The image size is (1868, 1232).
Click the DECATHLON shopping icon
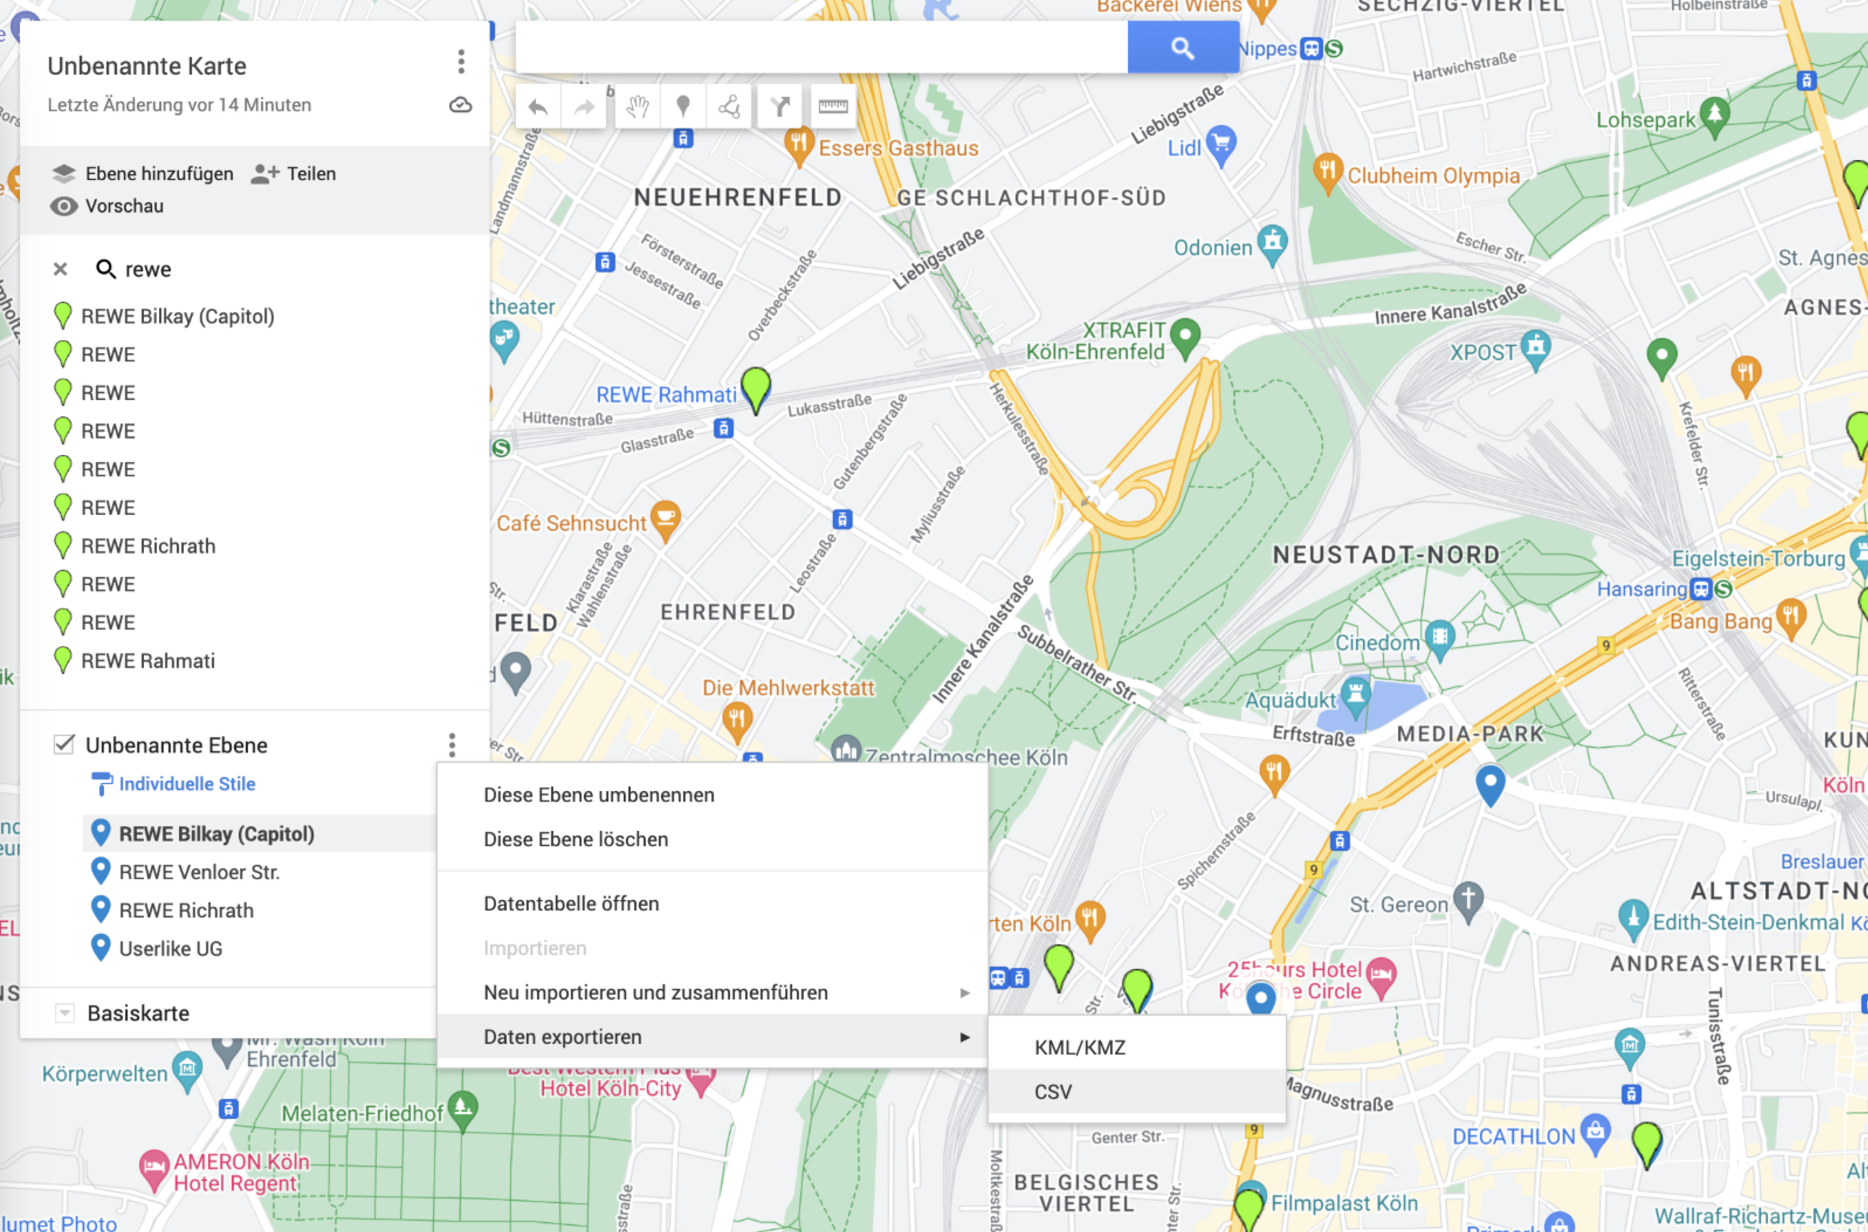(1596, 1134)
